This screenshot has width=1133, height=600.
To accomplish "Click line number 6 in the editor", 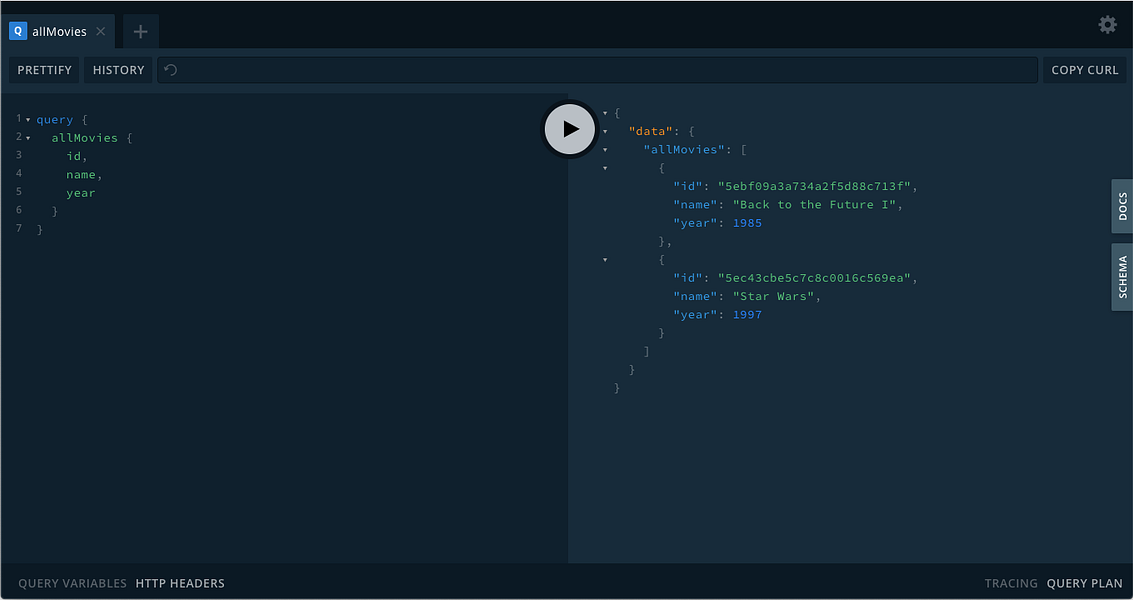I will tap(19, 210).
